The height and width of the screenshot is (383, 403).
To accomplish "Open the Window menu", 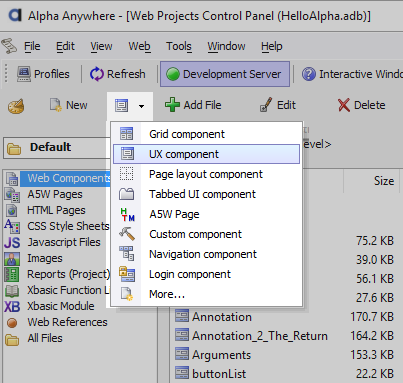I will (226, 46).
